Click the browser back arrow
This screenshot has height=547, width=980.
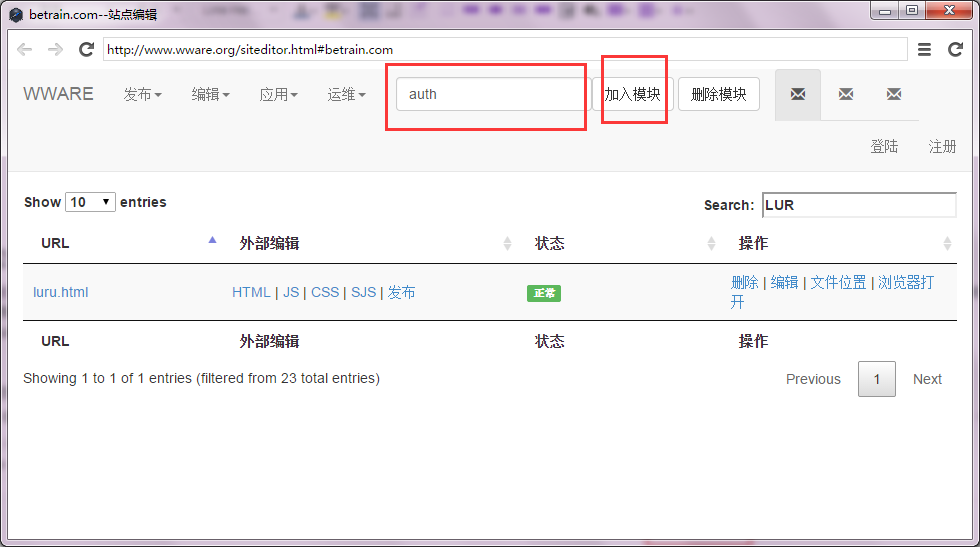click(24, 49)
